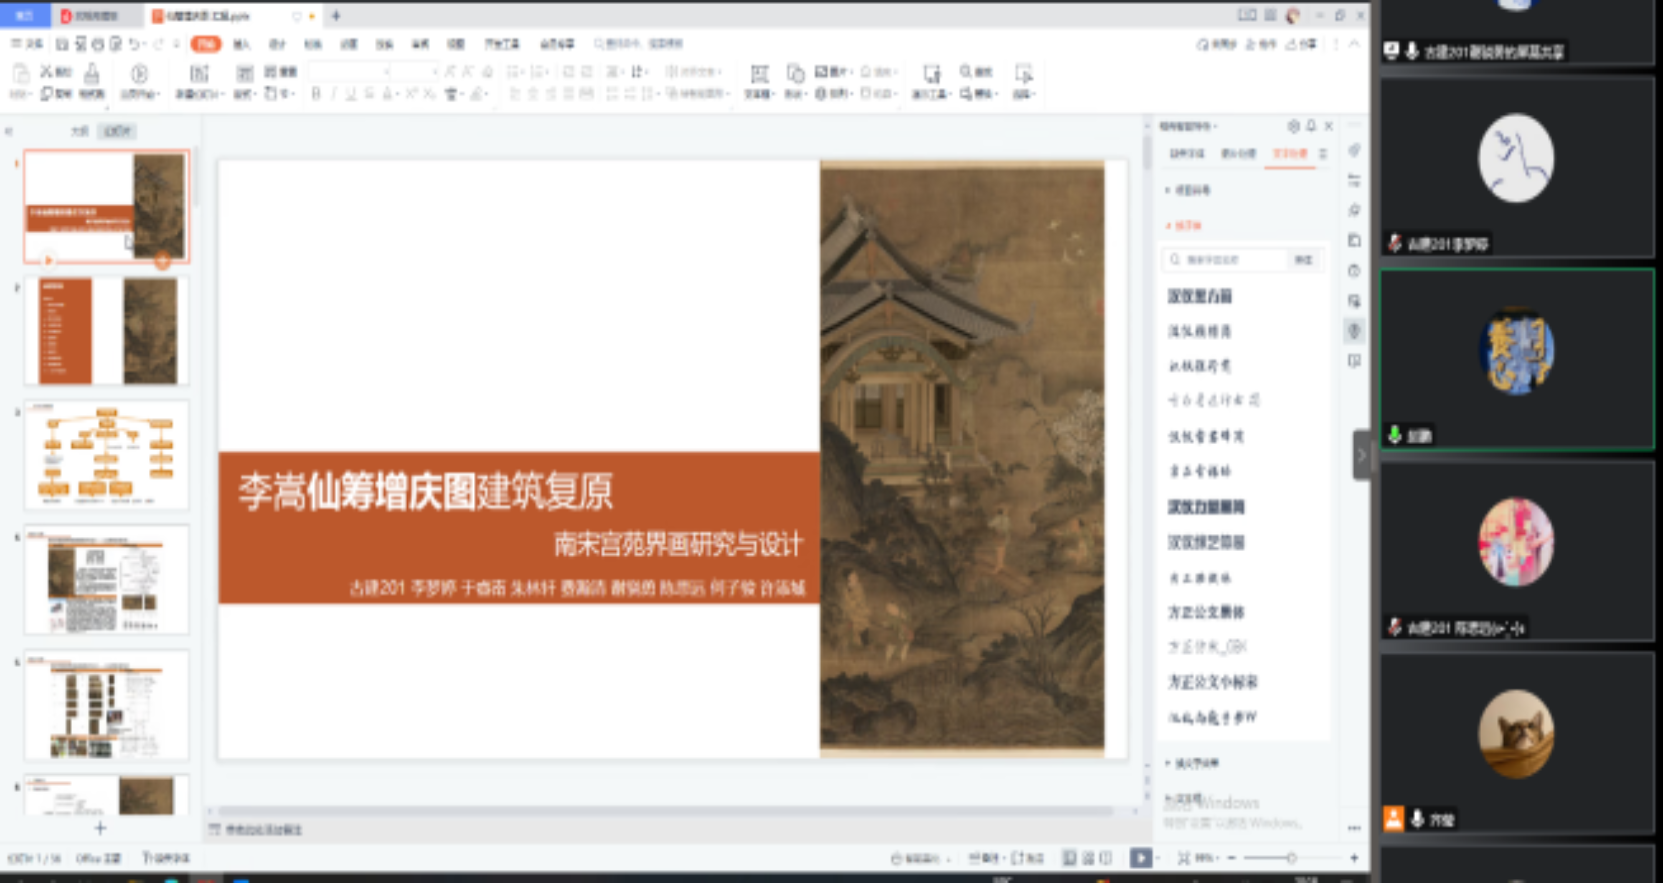The height and width of the screenshot is (885, 1663).
Task: Open the 插入 (Insert) ribbon tab
Action: 241,44
